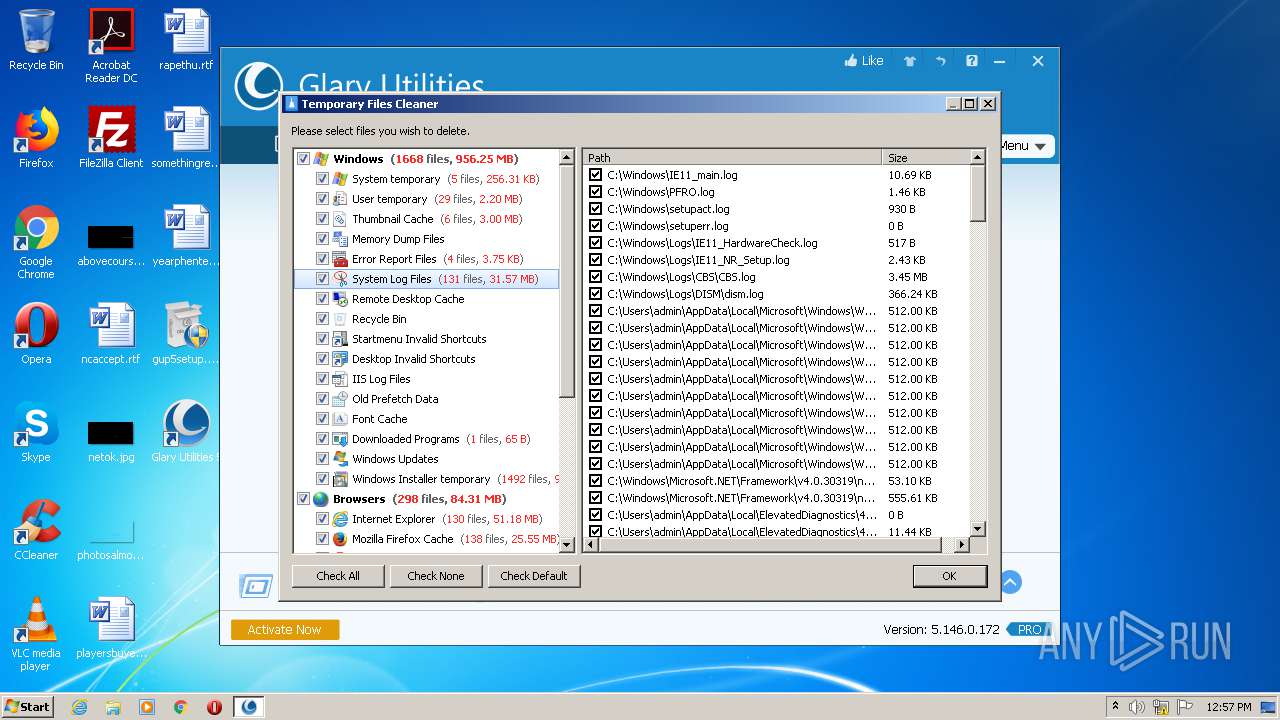Click the System Log Files icon
This screenshot has height=720, width=1280.
(x=340, y=279)
